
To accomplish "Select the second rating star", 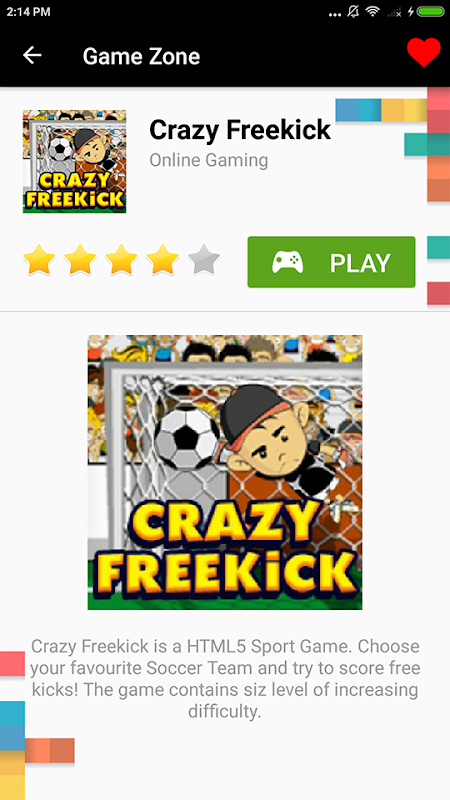I will click(80, 260).
